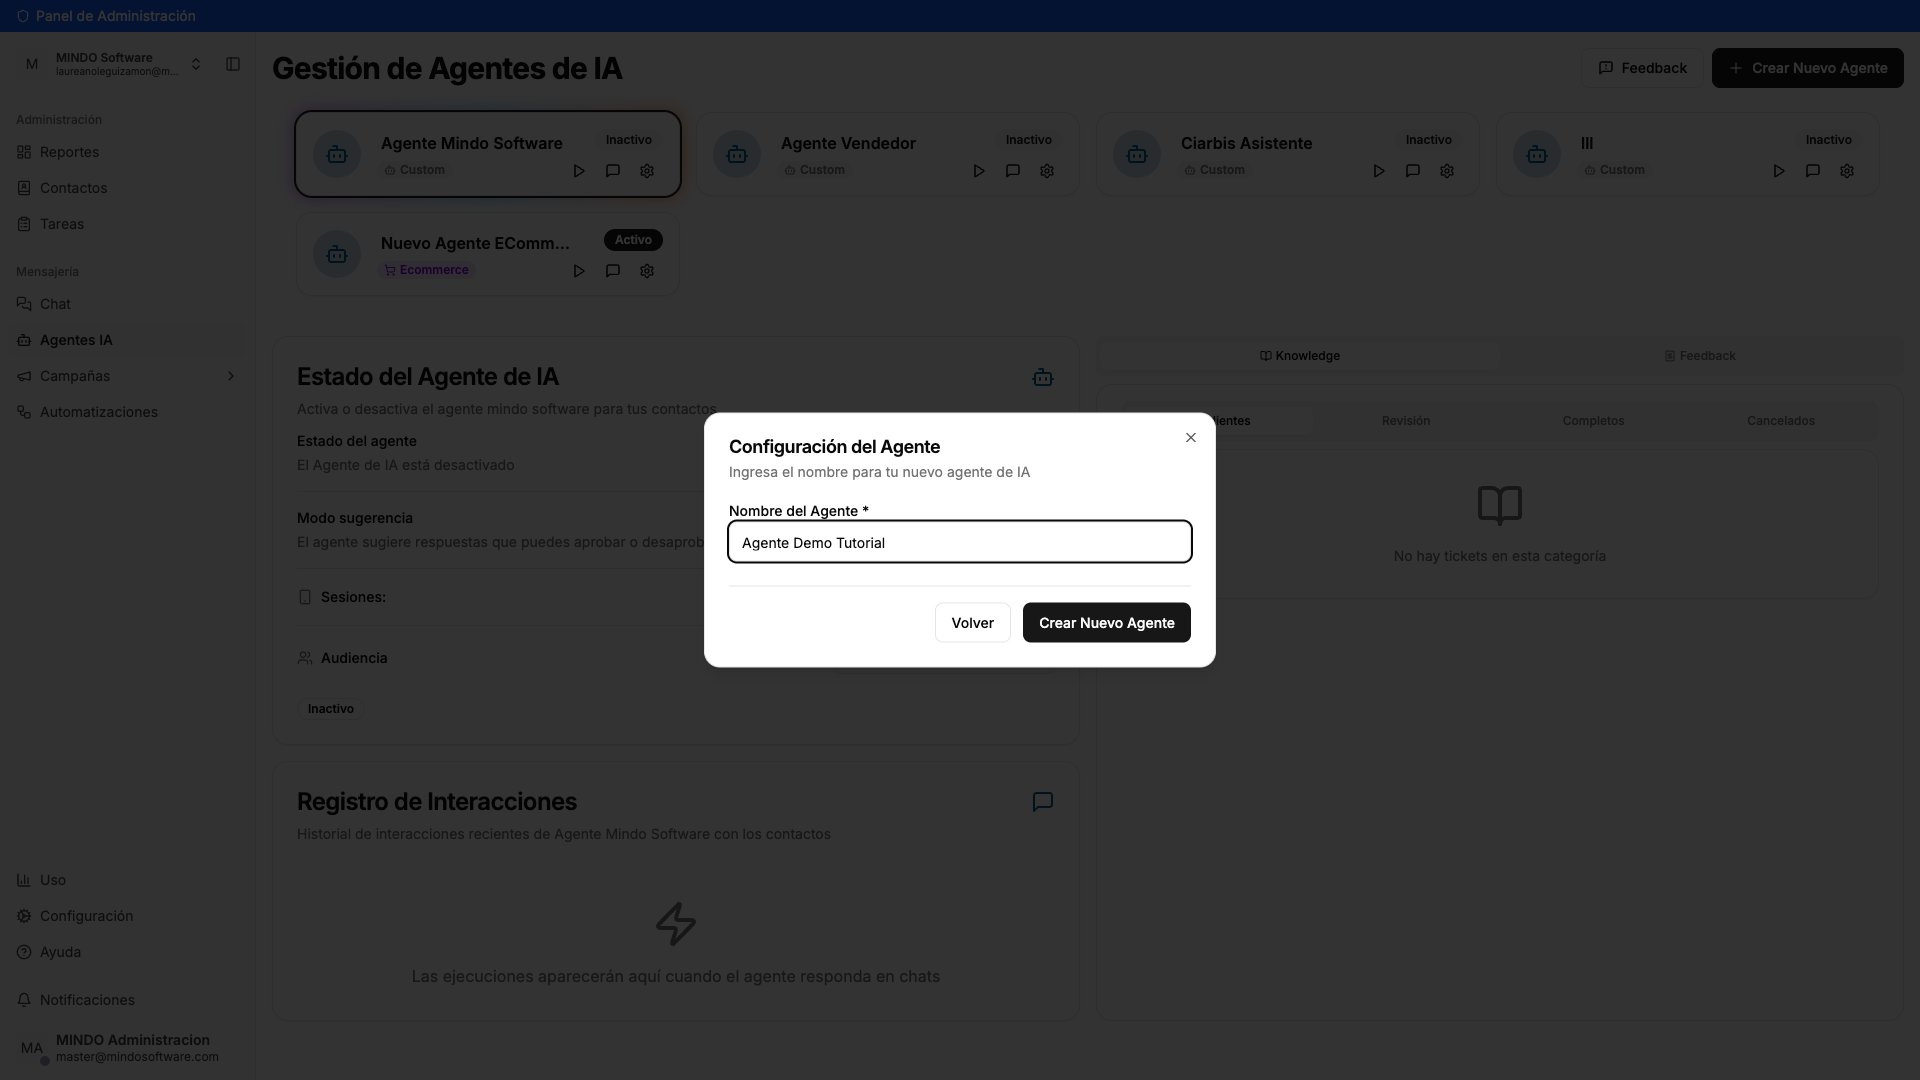Screen dimensions: 1920x1080
Task: Open chat icon for Ciarbis Asistente
Action: 1413,171
